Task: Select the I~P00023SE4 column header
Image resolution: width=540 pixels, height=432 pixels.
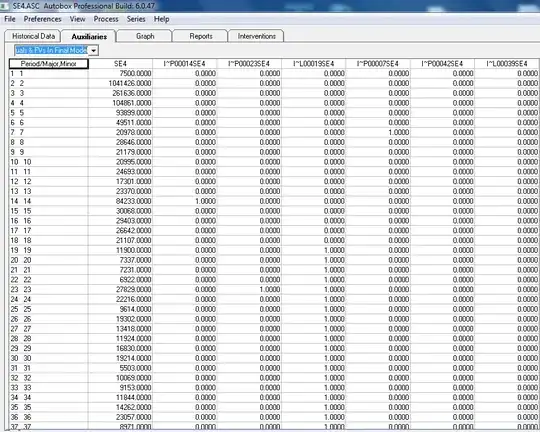Action: [x=249, y=64]
